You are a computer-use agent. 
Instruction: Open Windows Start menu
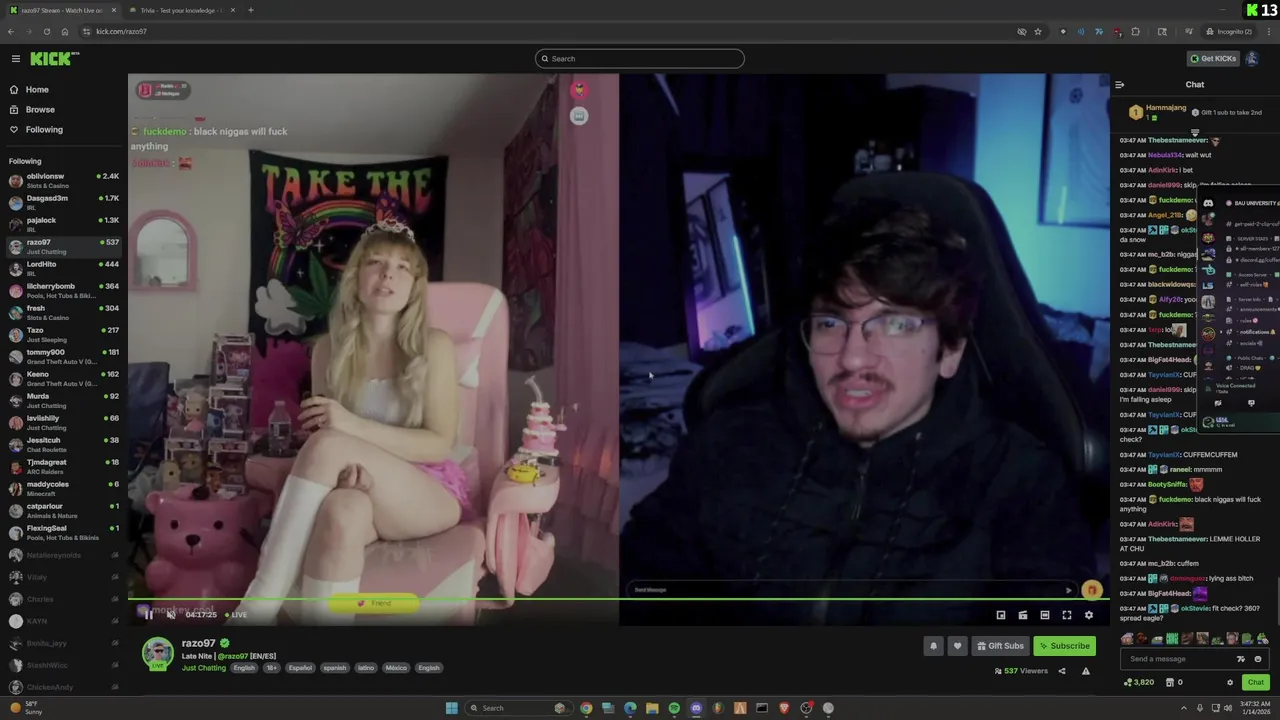(x=451, y=708)
